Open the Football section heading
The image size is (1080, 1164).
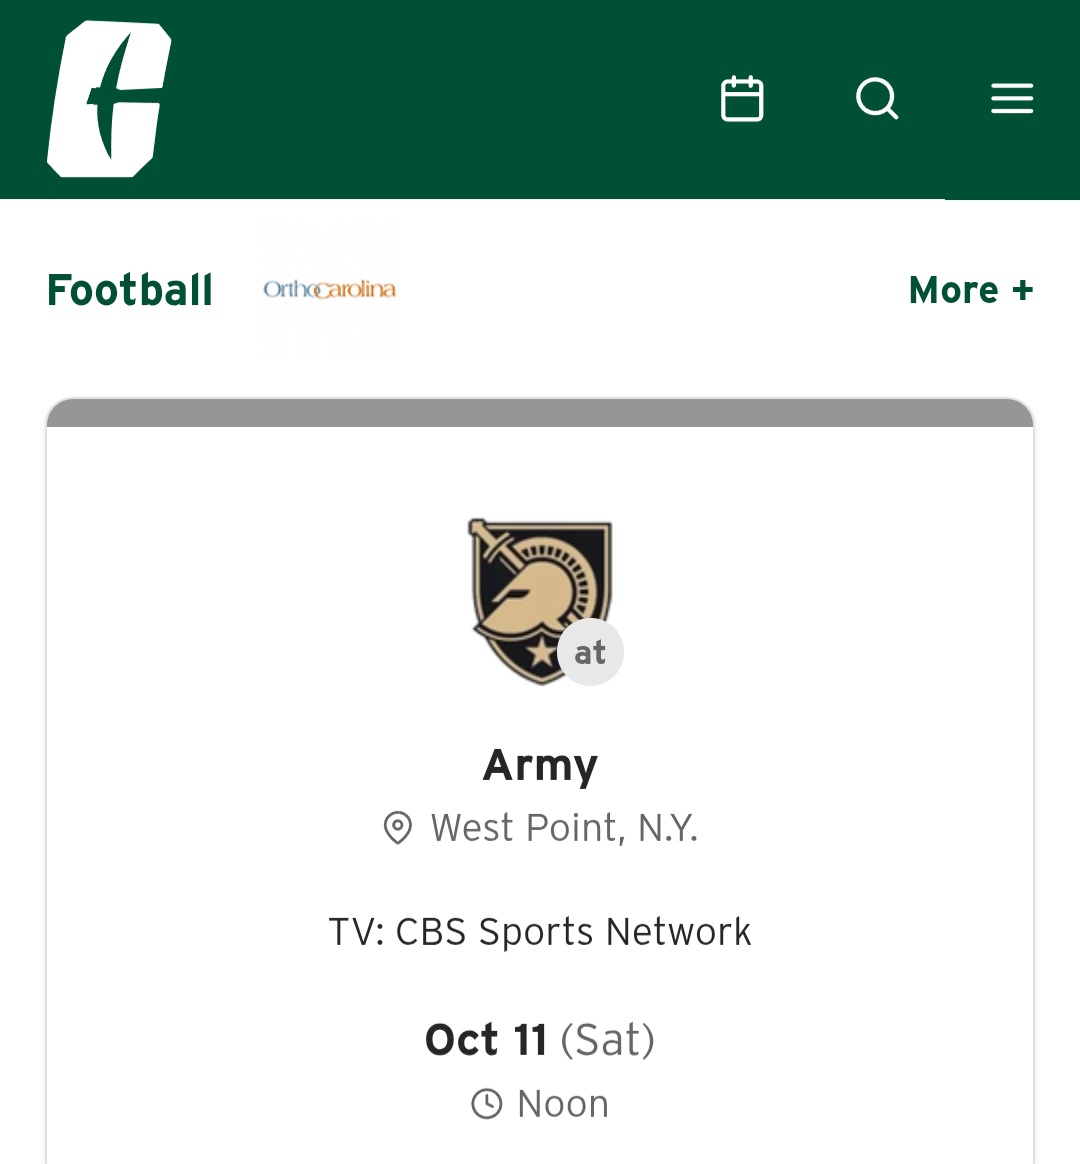click(x=130, y=290)
